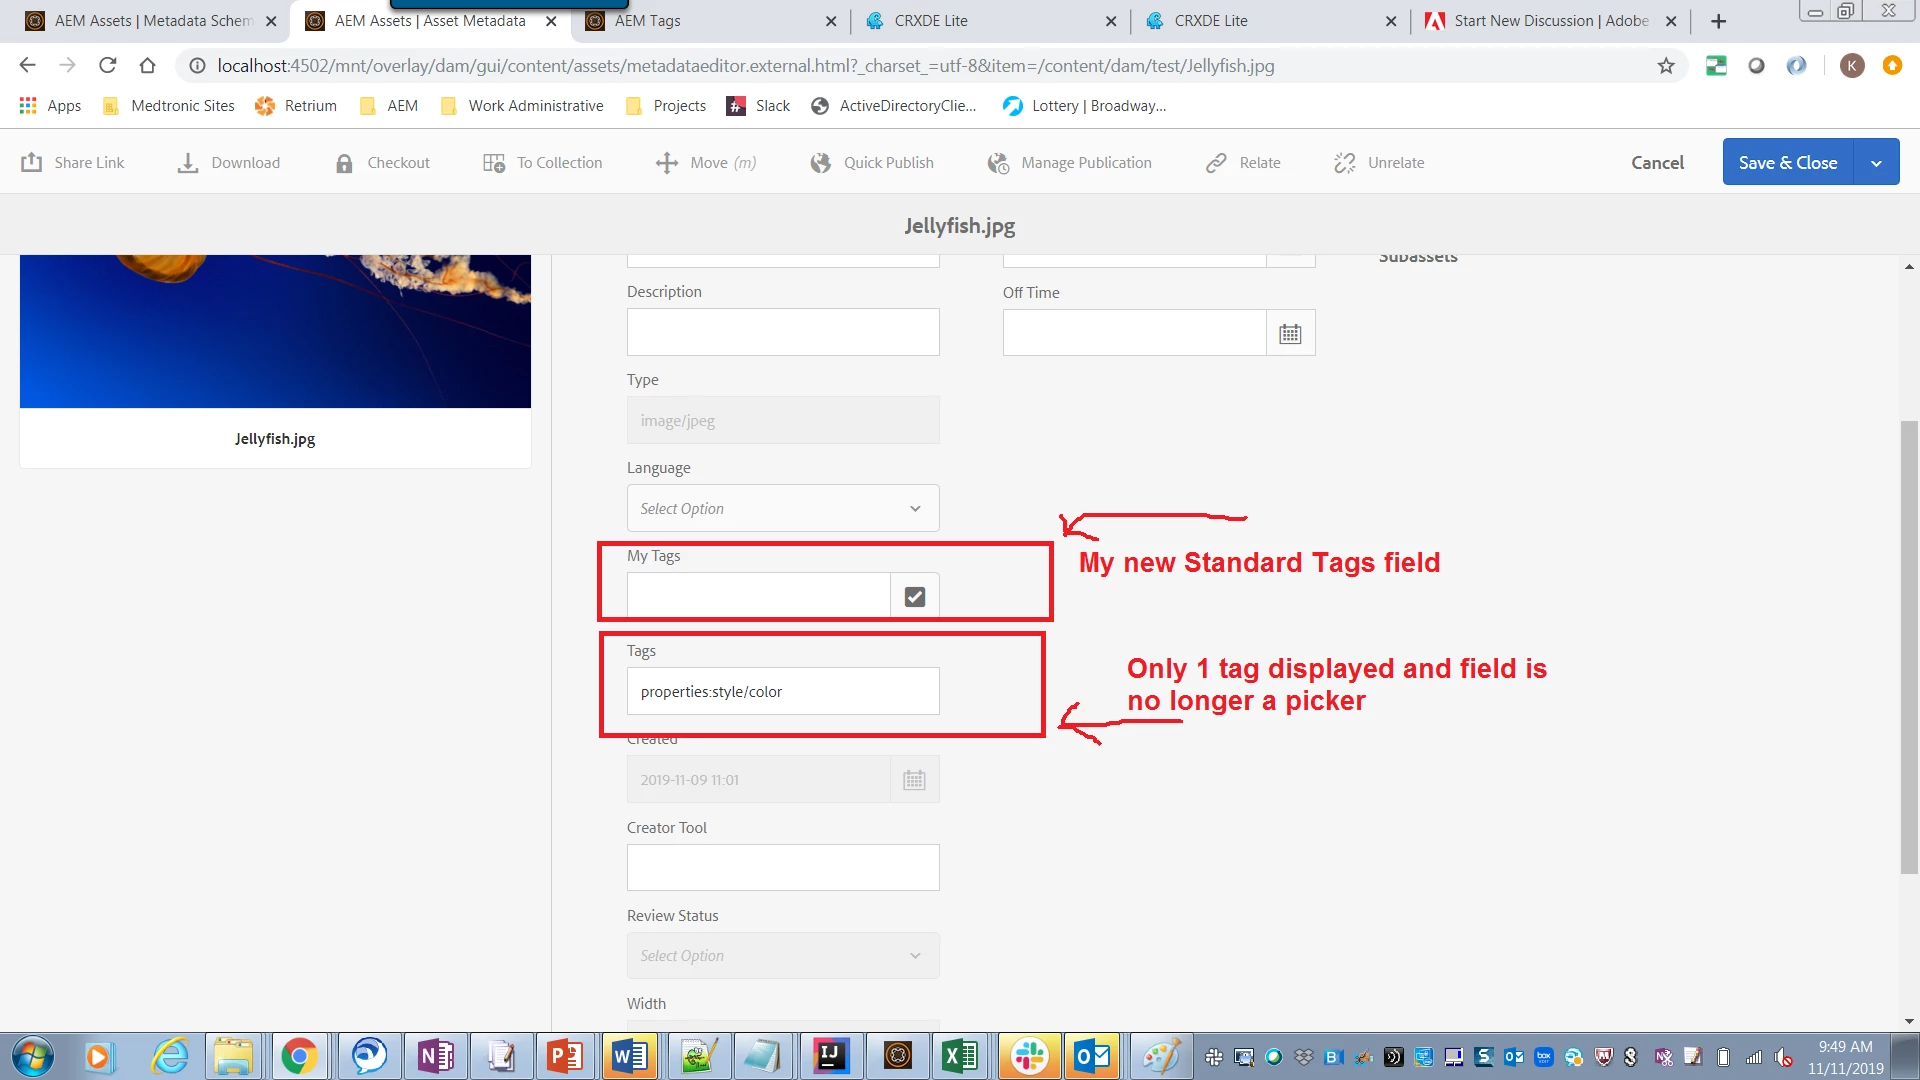This screenshot has height=1080, width=1920.
Task: Open the Off Time calendar picker
Action: [x=1290, y=334]
